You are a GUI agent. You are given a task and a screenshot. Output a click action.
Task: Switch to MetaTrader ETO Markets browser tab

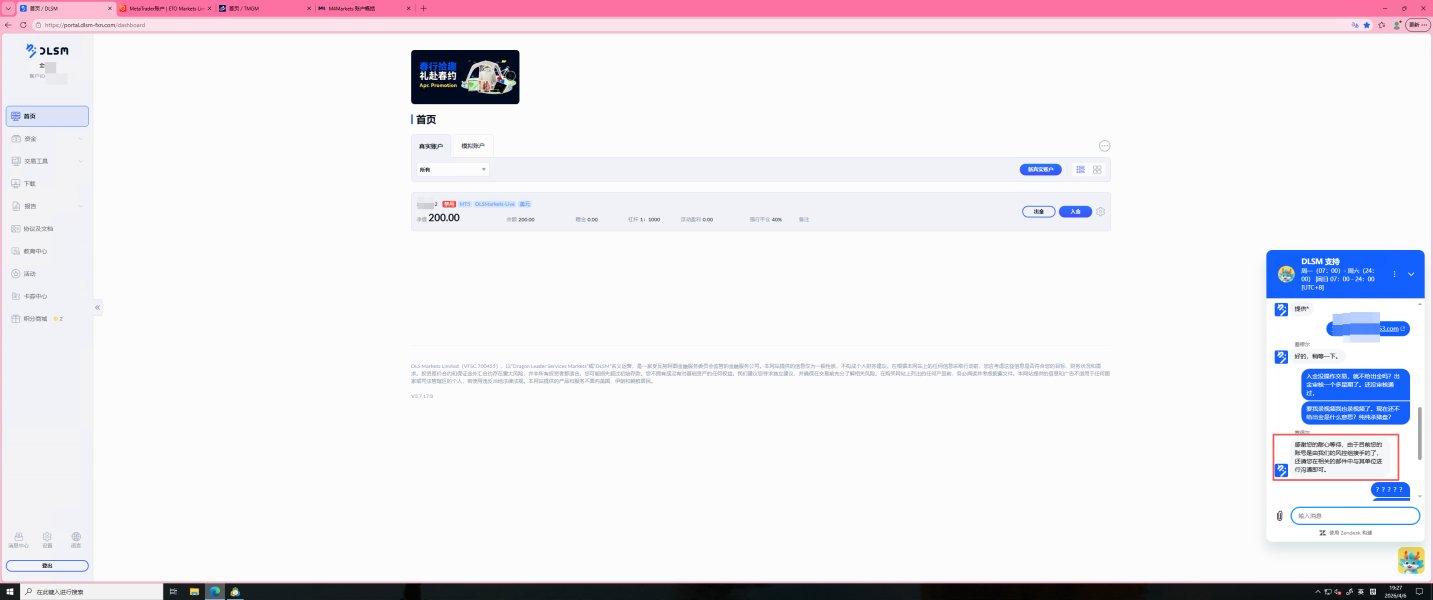tap(165, 8)
